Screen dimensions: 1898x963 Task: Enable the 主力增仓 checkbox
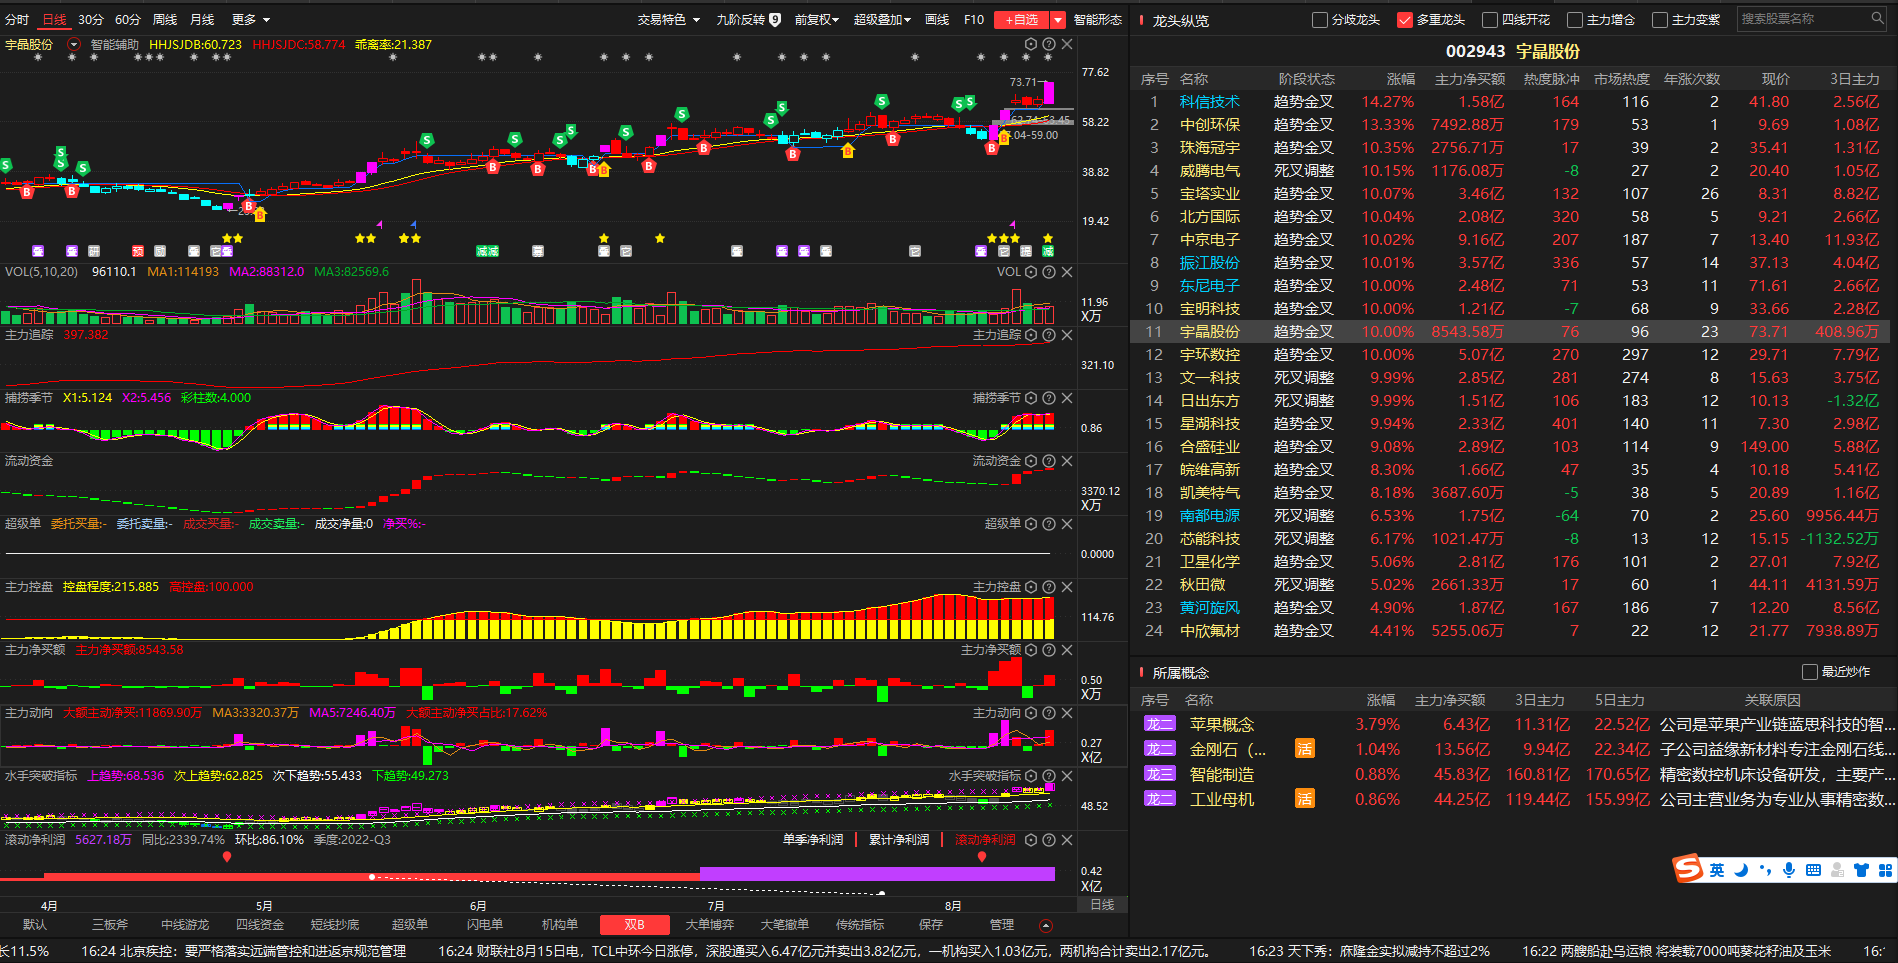[x=1575, y=20]
